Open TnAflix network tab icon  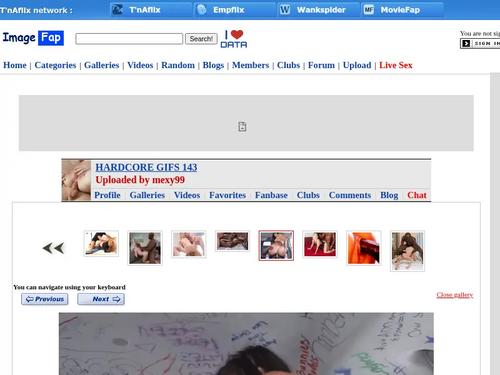click(x=117, y=10)
